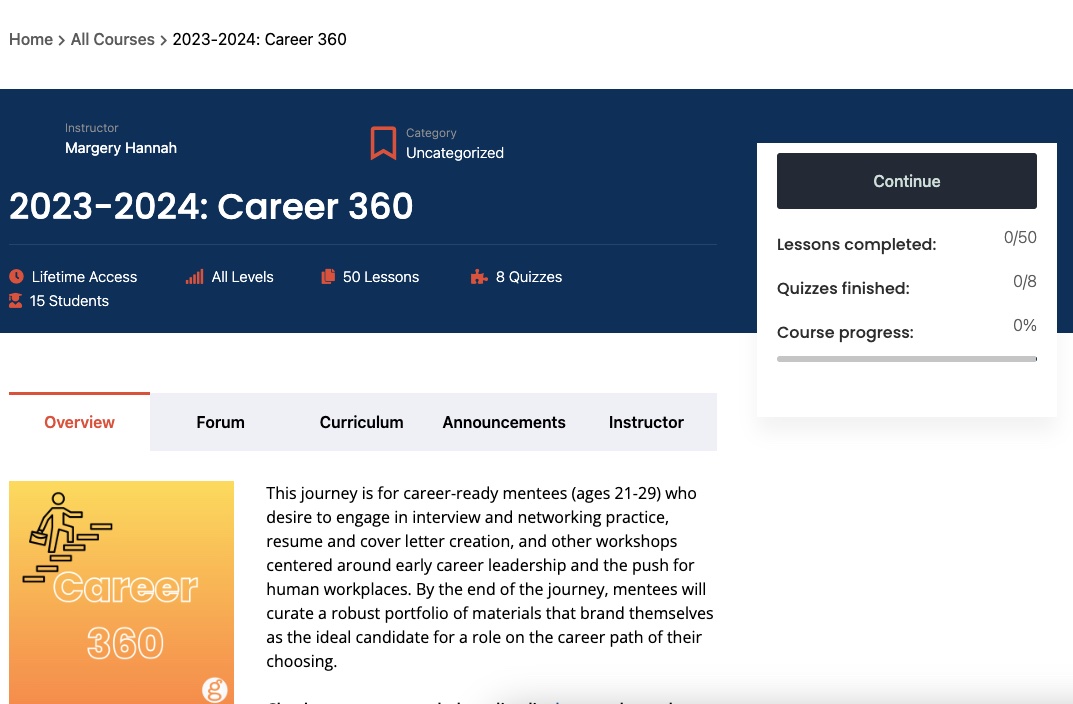1073x704 pixels.
Task: Select the Instructor tab
Action: pyautogui.click(x=646, y=422)
